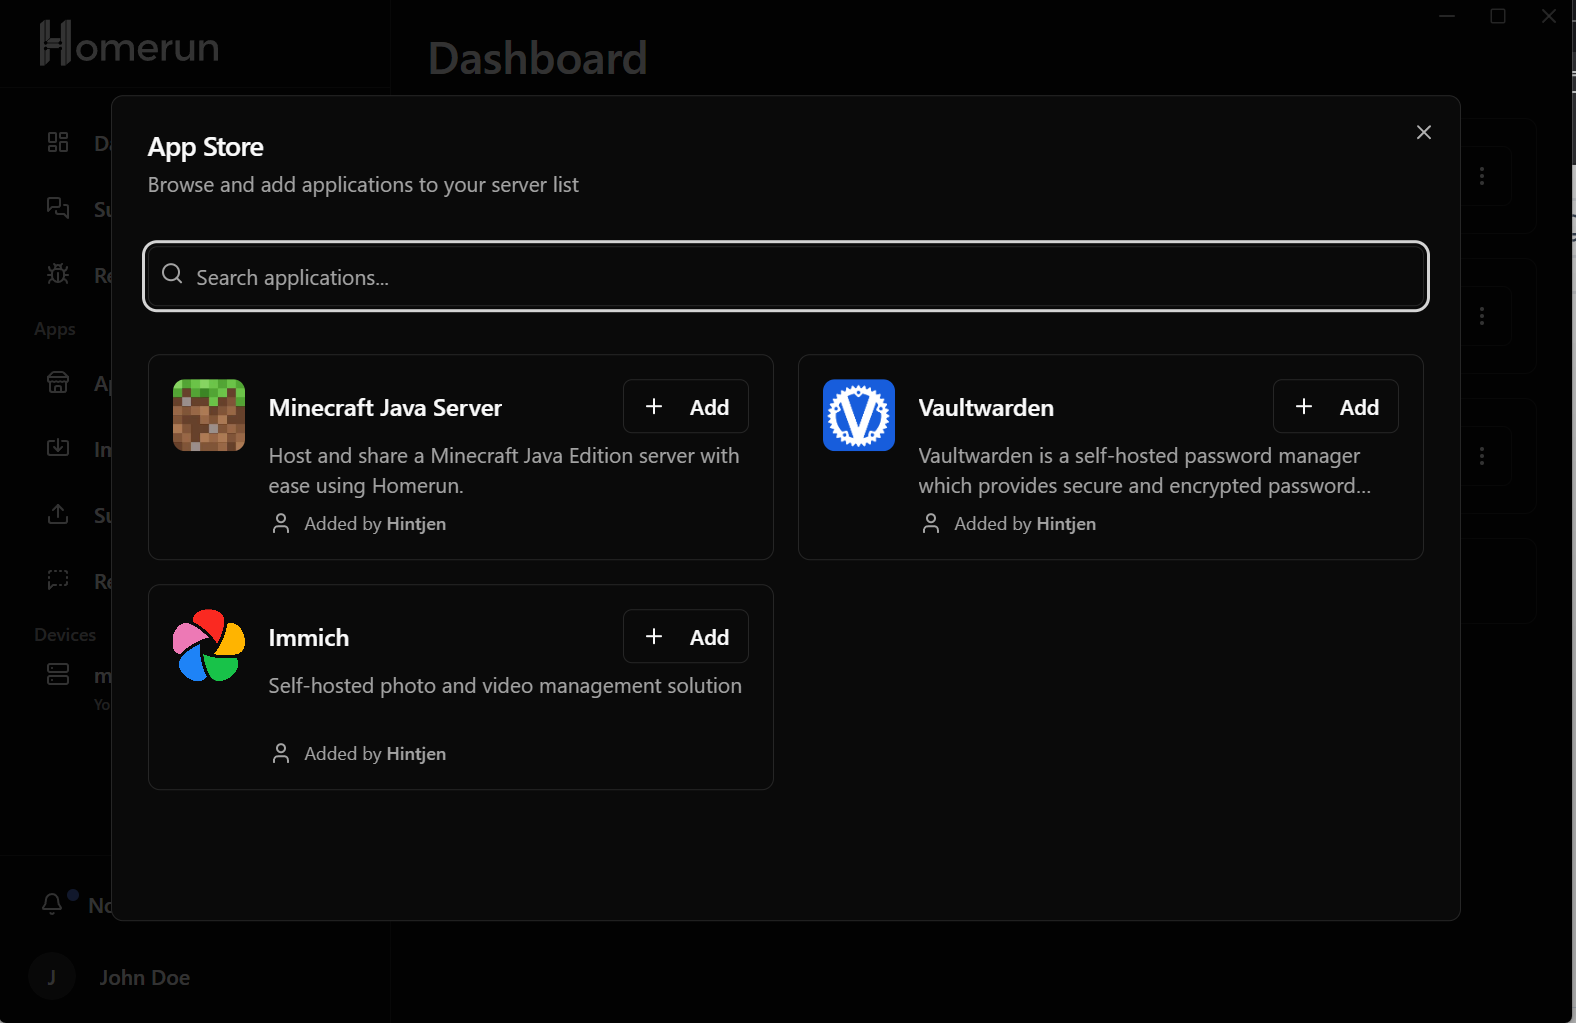Screen dimensions: 1576x1023
Task: Open second three-dot menu on dashboard
Action: point(1482,316)
